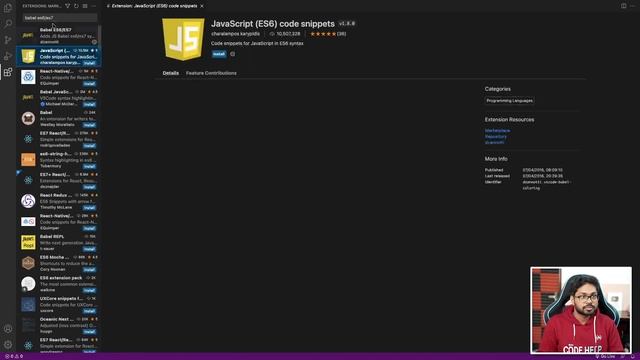The height and width of the screenshot is (360, 640).
Task: Select Babel ES6/ES7 extension in list
Action: [58, 36]
